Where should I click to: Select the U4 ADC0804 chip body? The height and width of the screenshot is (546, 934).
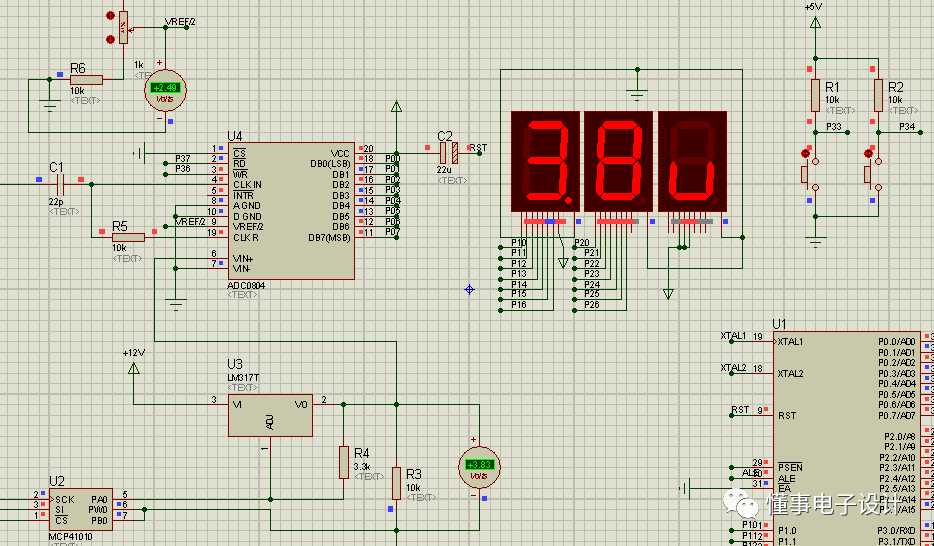coord(291,211)
